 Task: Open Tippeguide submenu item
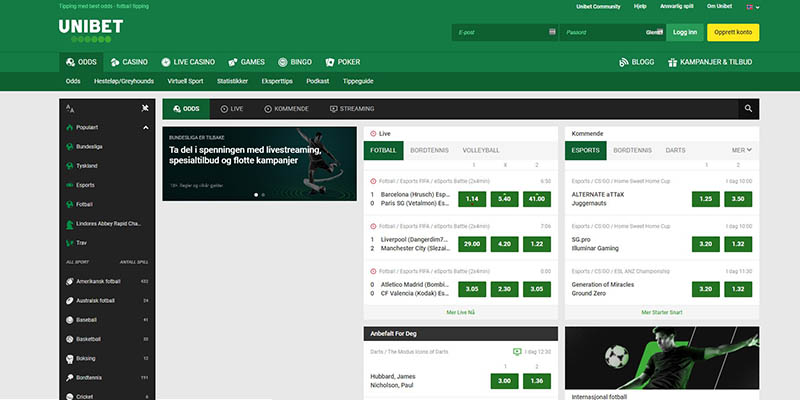358,81
